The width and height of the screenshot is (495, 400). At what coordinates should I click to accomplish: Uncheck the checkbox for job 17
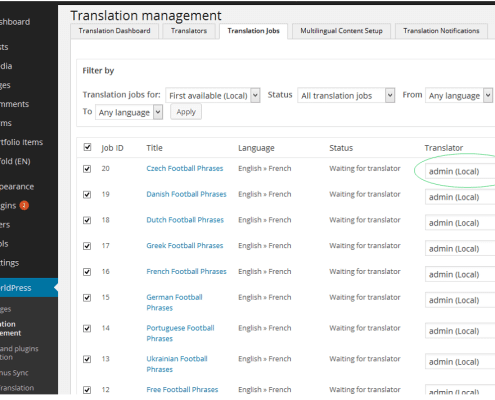(x=87, y=246)
